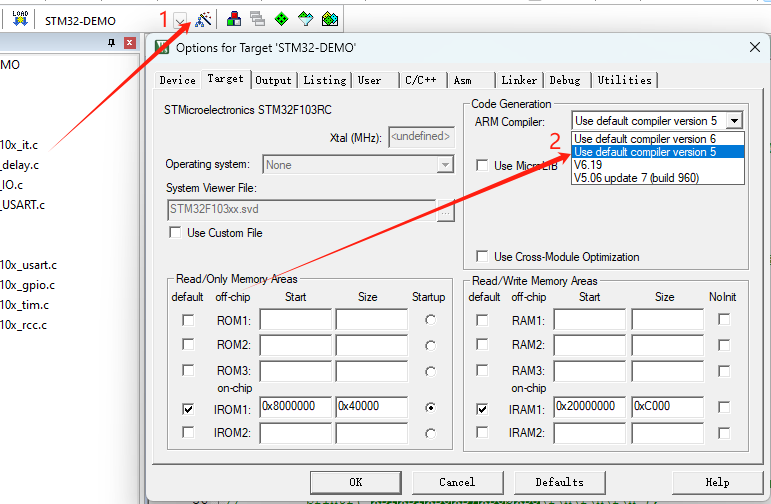Select the 10x_gpio.c file in project tree
The image size is (771, 504).
tap(28, 285)
